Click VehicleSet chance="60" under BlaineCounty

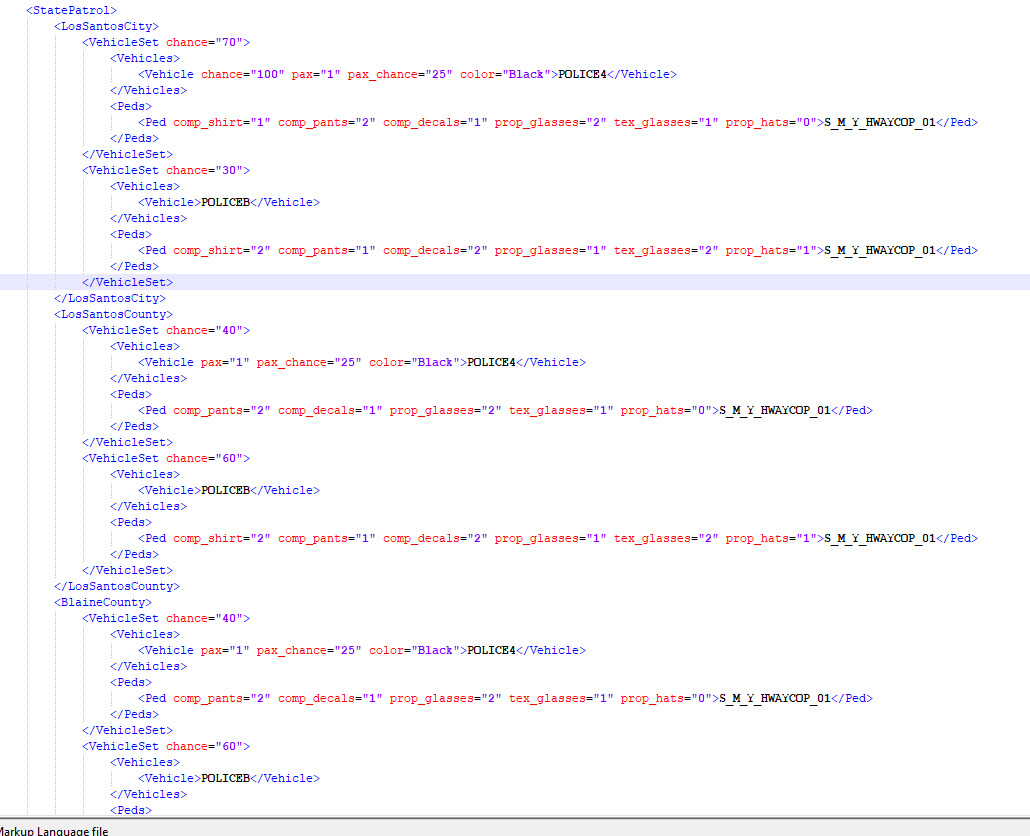(166, 746)
